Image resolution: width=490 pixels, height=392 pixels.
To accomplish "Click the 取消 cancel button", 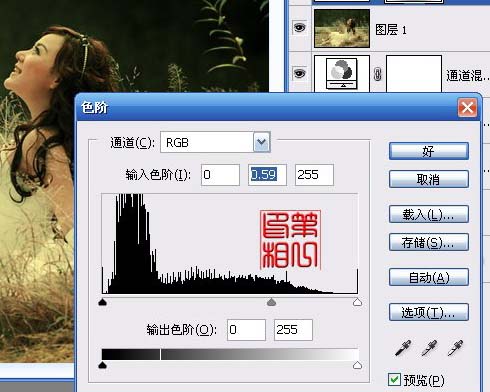I will [429, 180].
